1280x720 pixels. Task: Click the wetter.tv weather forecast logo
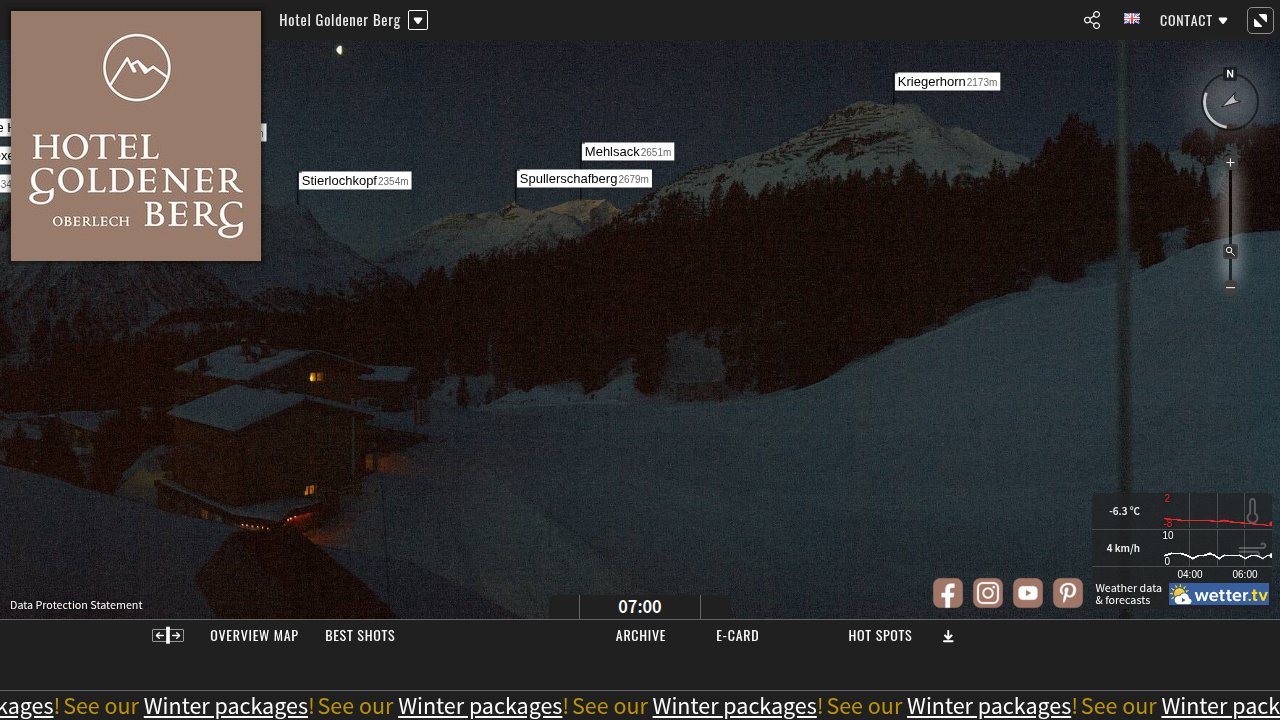coord(1219,594)
